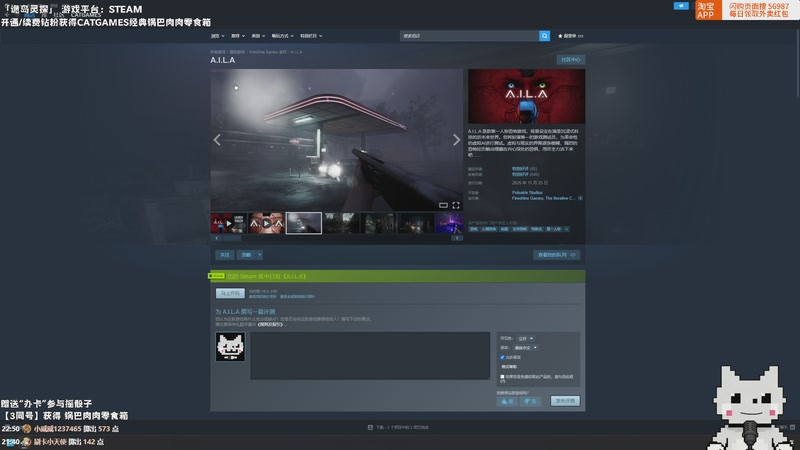Click the page vertical scrollbar at right
Image resolution: width=800 pixels, height=450 pixels.
click(797, 61)
